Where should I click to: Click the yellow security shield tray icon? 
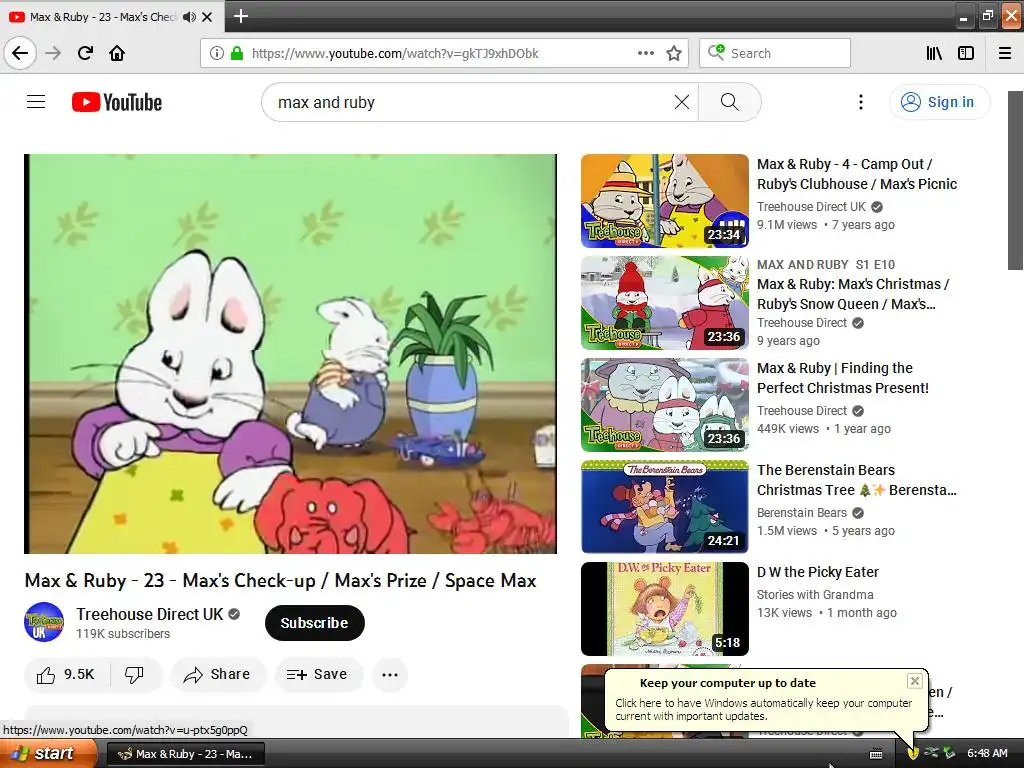coord(913,754)
